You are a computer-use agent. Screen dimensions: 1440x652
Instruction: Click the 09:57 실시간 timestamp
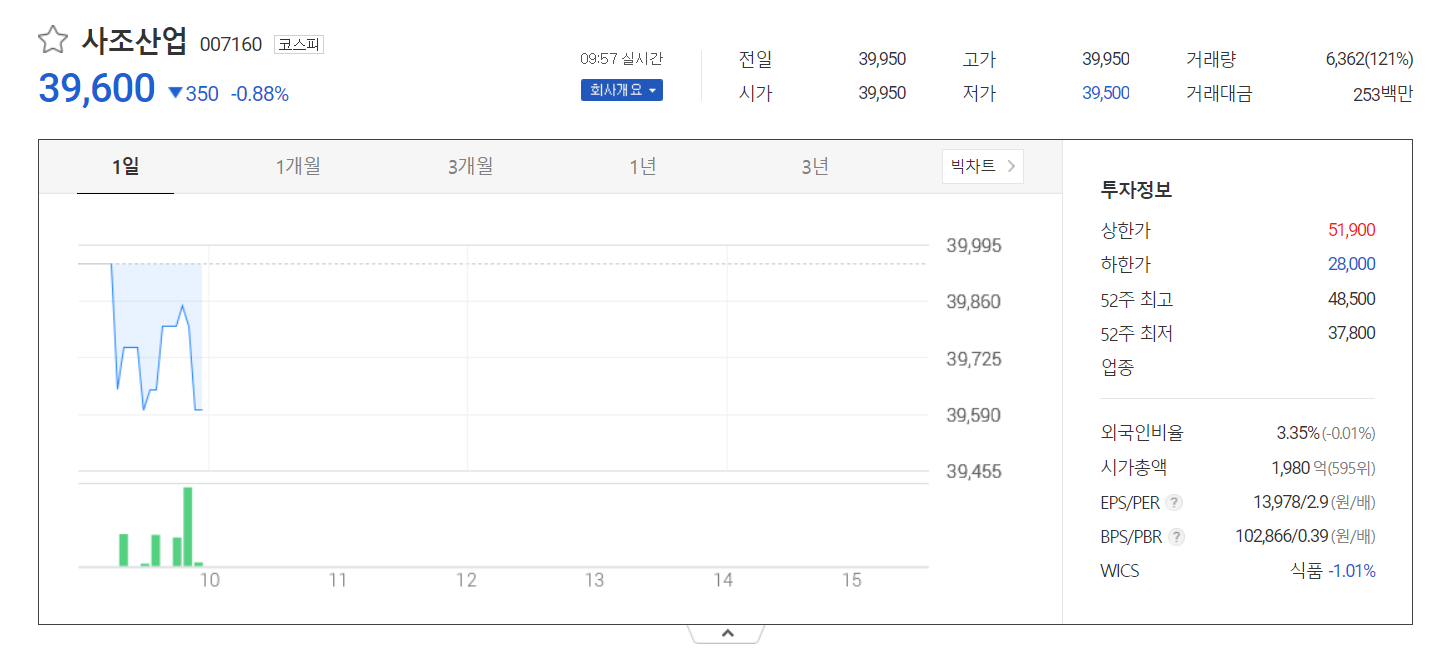pyautogui.click(x=621, y=59)
